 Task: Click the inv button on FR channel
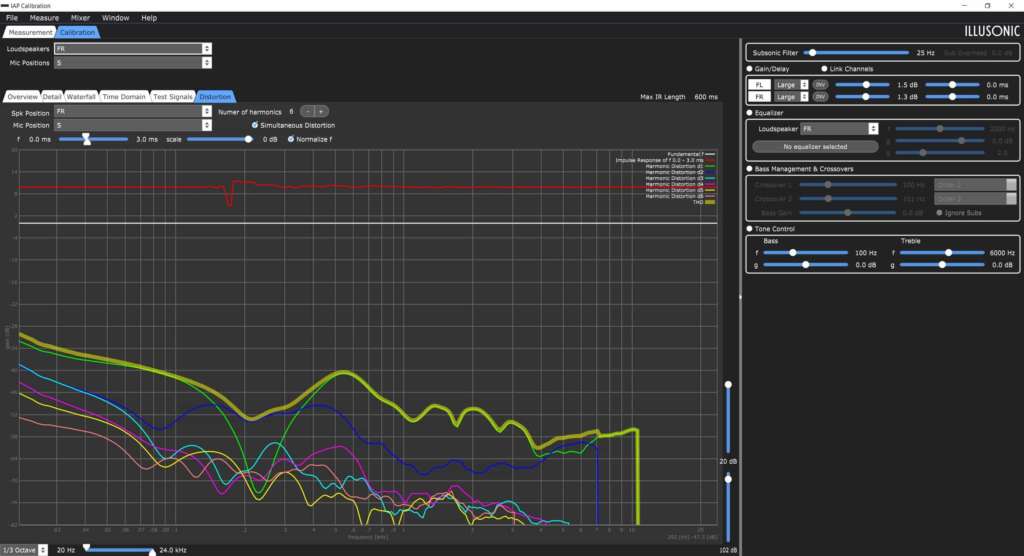(x=820, y=97)
